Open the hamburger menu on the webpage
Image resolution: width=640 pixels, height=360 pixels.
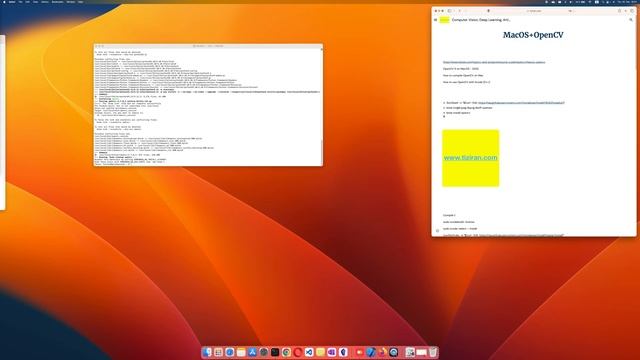coord(436,20)
